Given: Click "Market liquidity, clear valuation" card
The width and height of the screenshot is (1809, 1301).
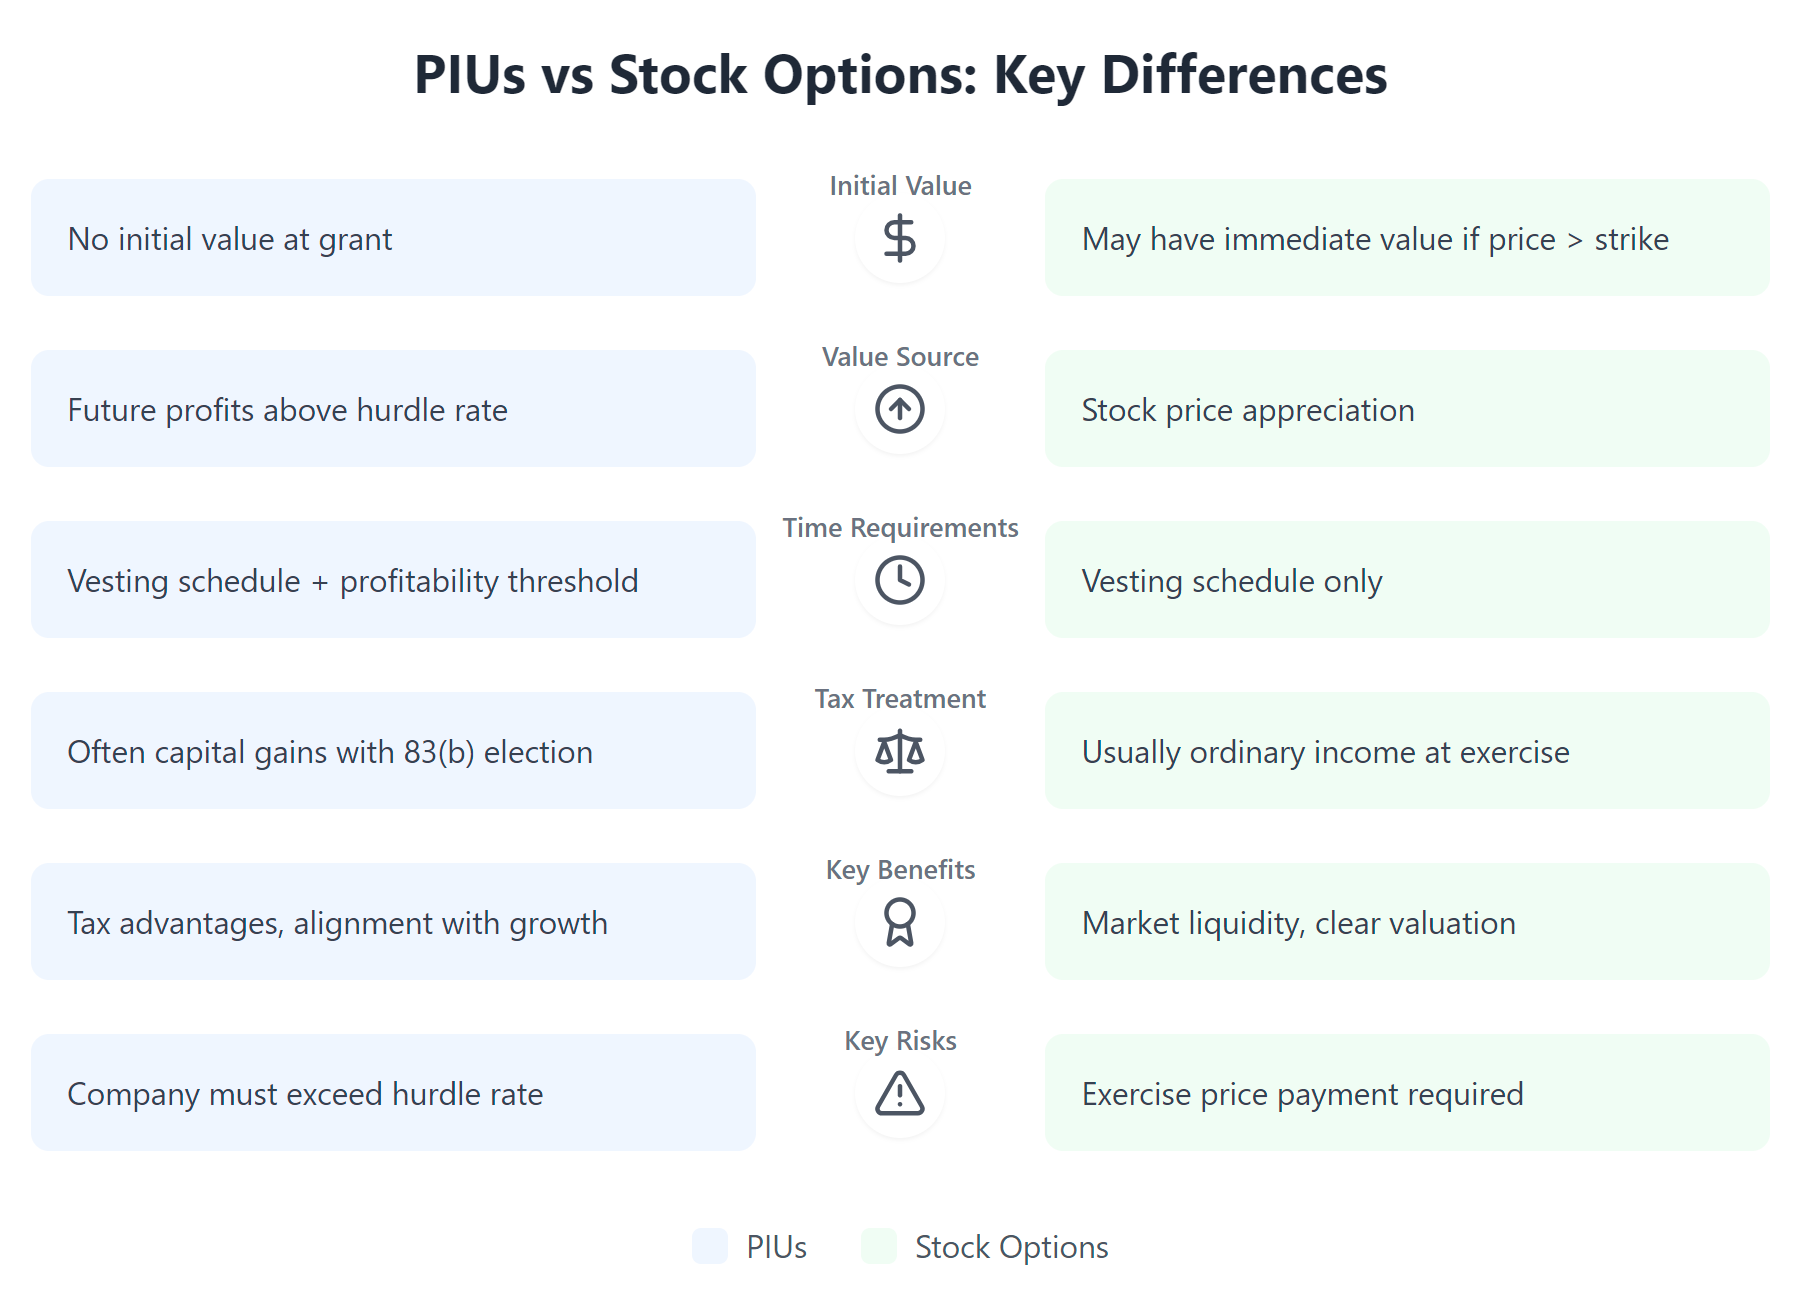Looking at the screenshot, I should pyautogui.click(x=1407, y=922).
